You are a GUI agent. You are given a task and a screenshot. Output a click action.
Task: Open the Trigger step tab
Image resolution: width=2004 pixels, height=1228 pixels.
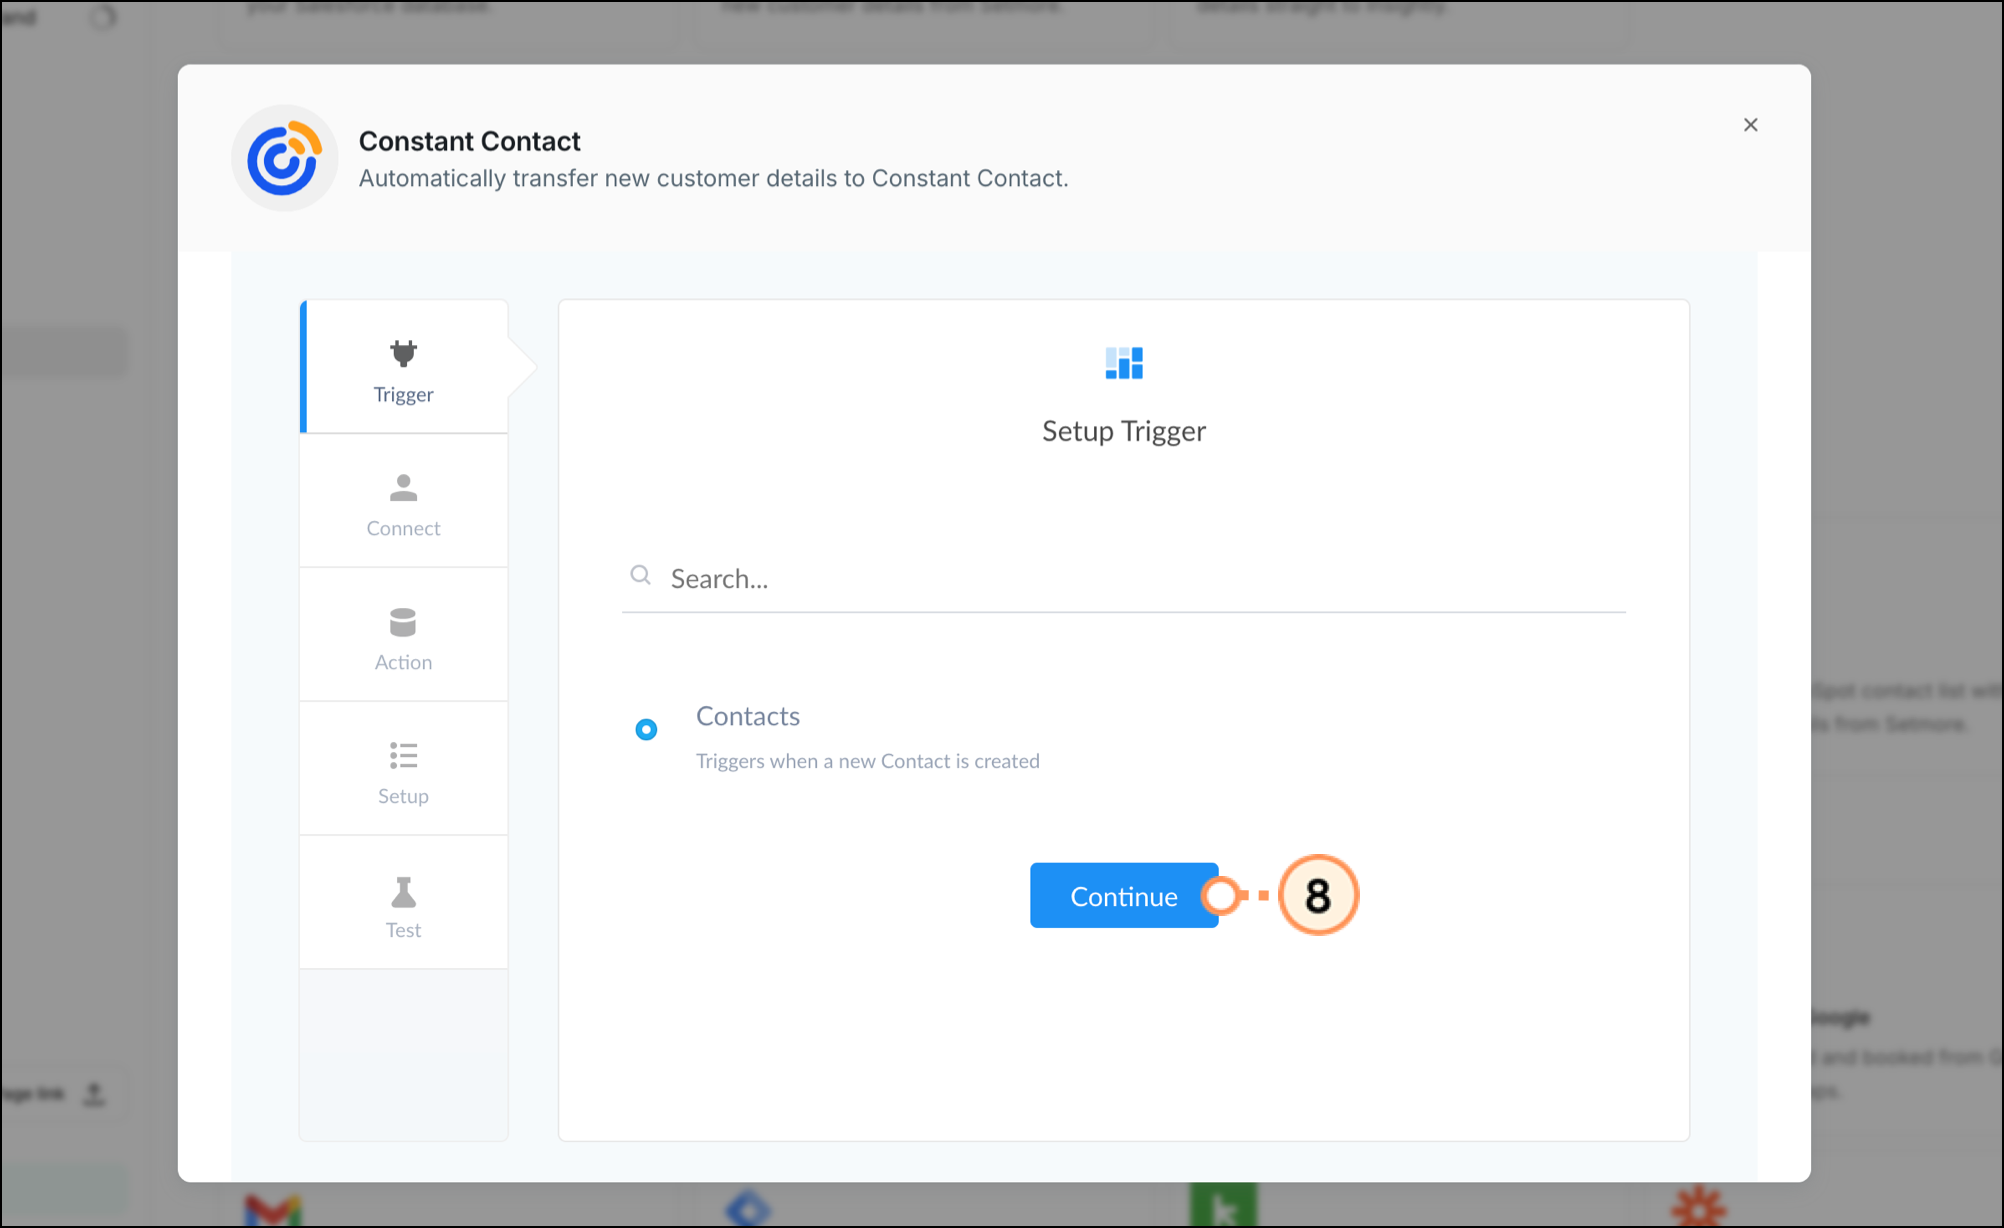pos(404,367)
